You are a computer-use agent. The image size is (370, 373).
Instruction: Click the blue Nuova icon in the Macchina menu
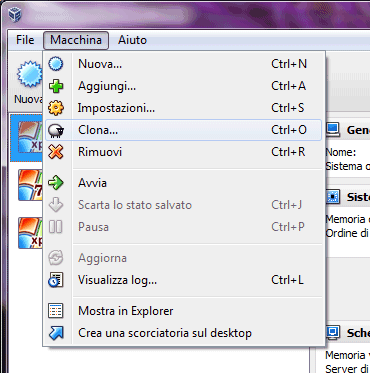pyautogui.click(x=56, y=64)
